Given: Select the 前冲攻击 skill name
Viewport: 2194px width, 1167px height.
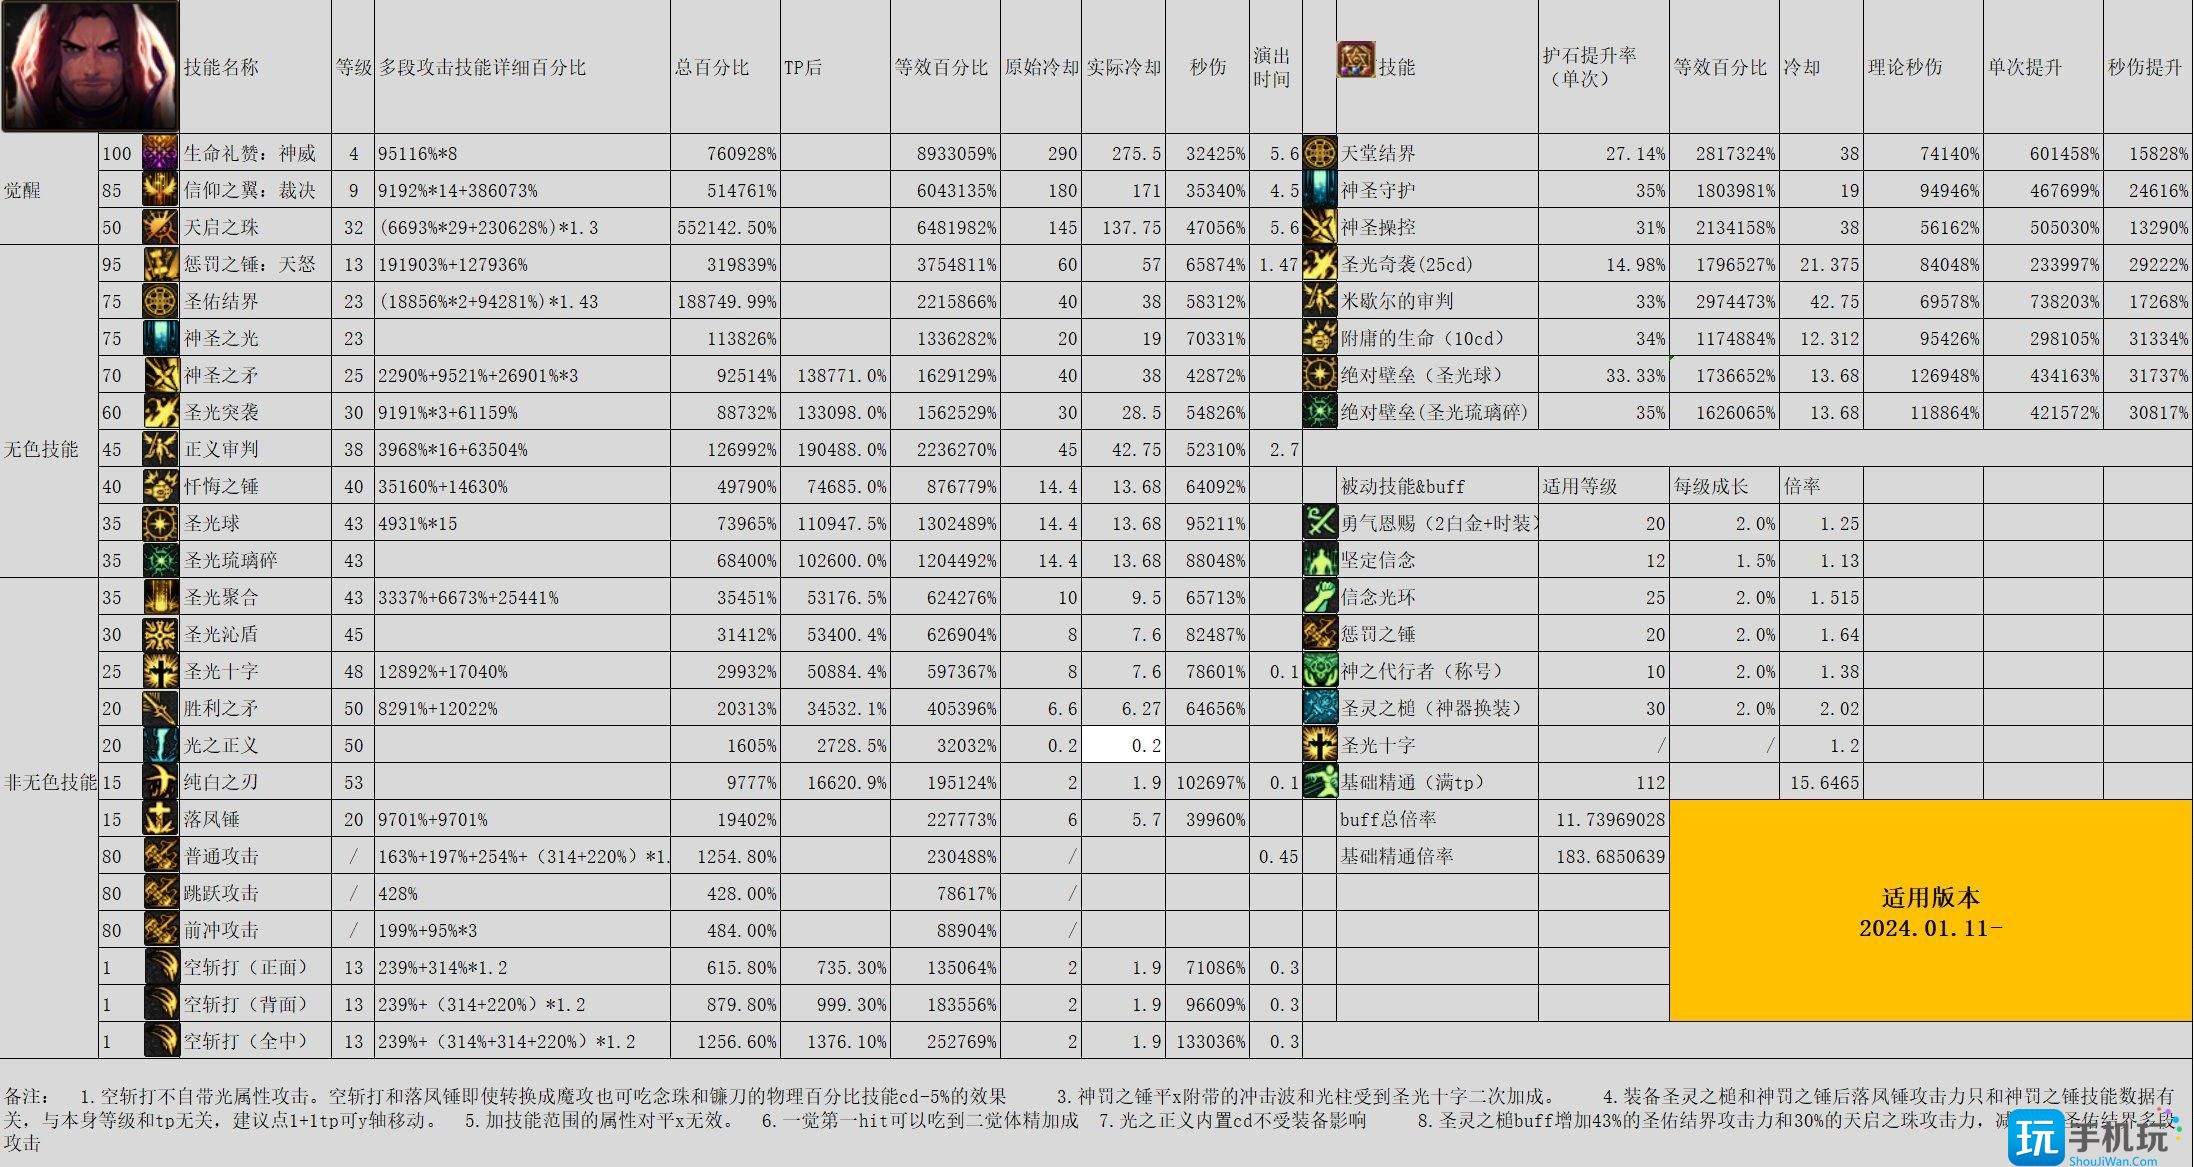Looking at the screenshot, I should click(x=221, y=930).
